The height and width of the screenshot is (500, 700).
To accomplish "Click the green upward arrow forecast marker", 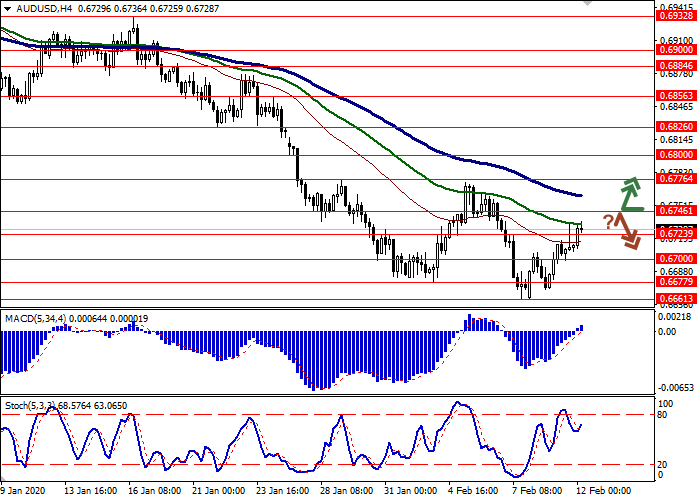I will coord(630,193).
